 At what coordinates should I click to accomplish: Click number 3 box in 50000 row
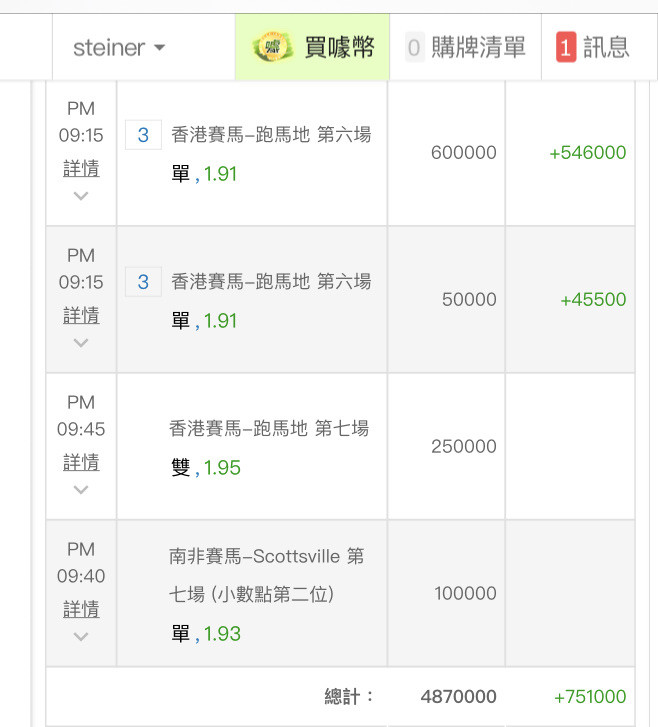143,282
